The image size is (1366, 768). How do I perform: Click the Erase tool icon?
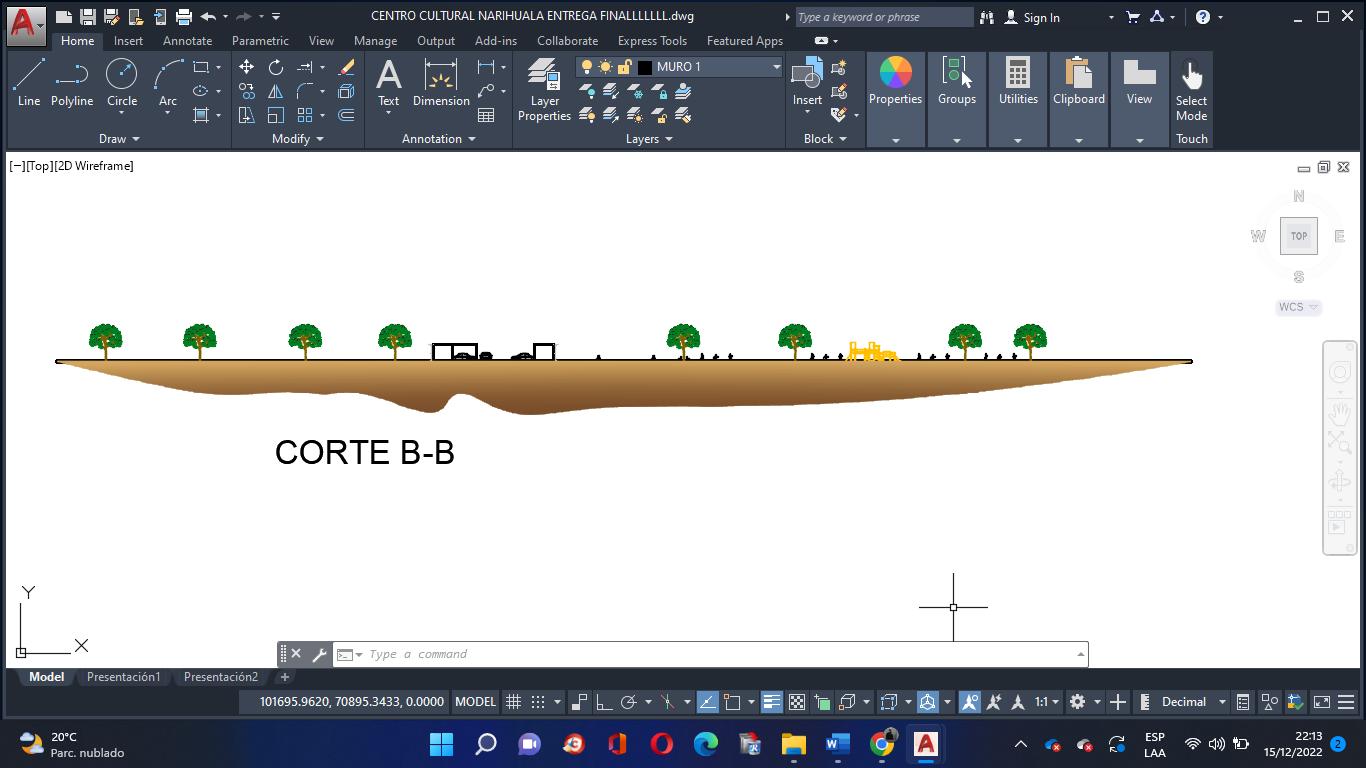[x=347, y=67]
